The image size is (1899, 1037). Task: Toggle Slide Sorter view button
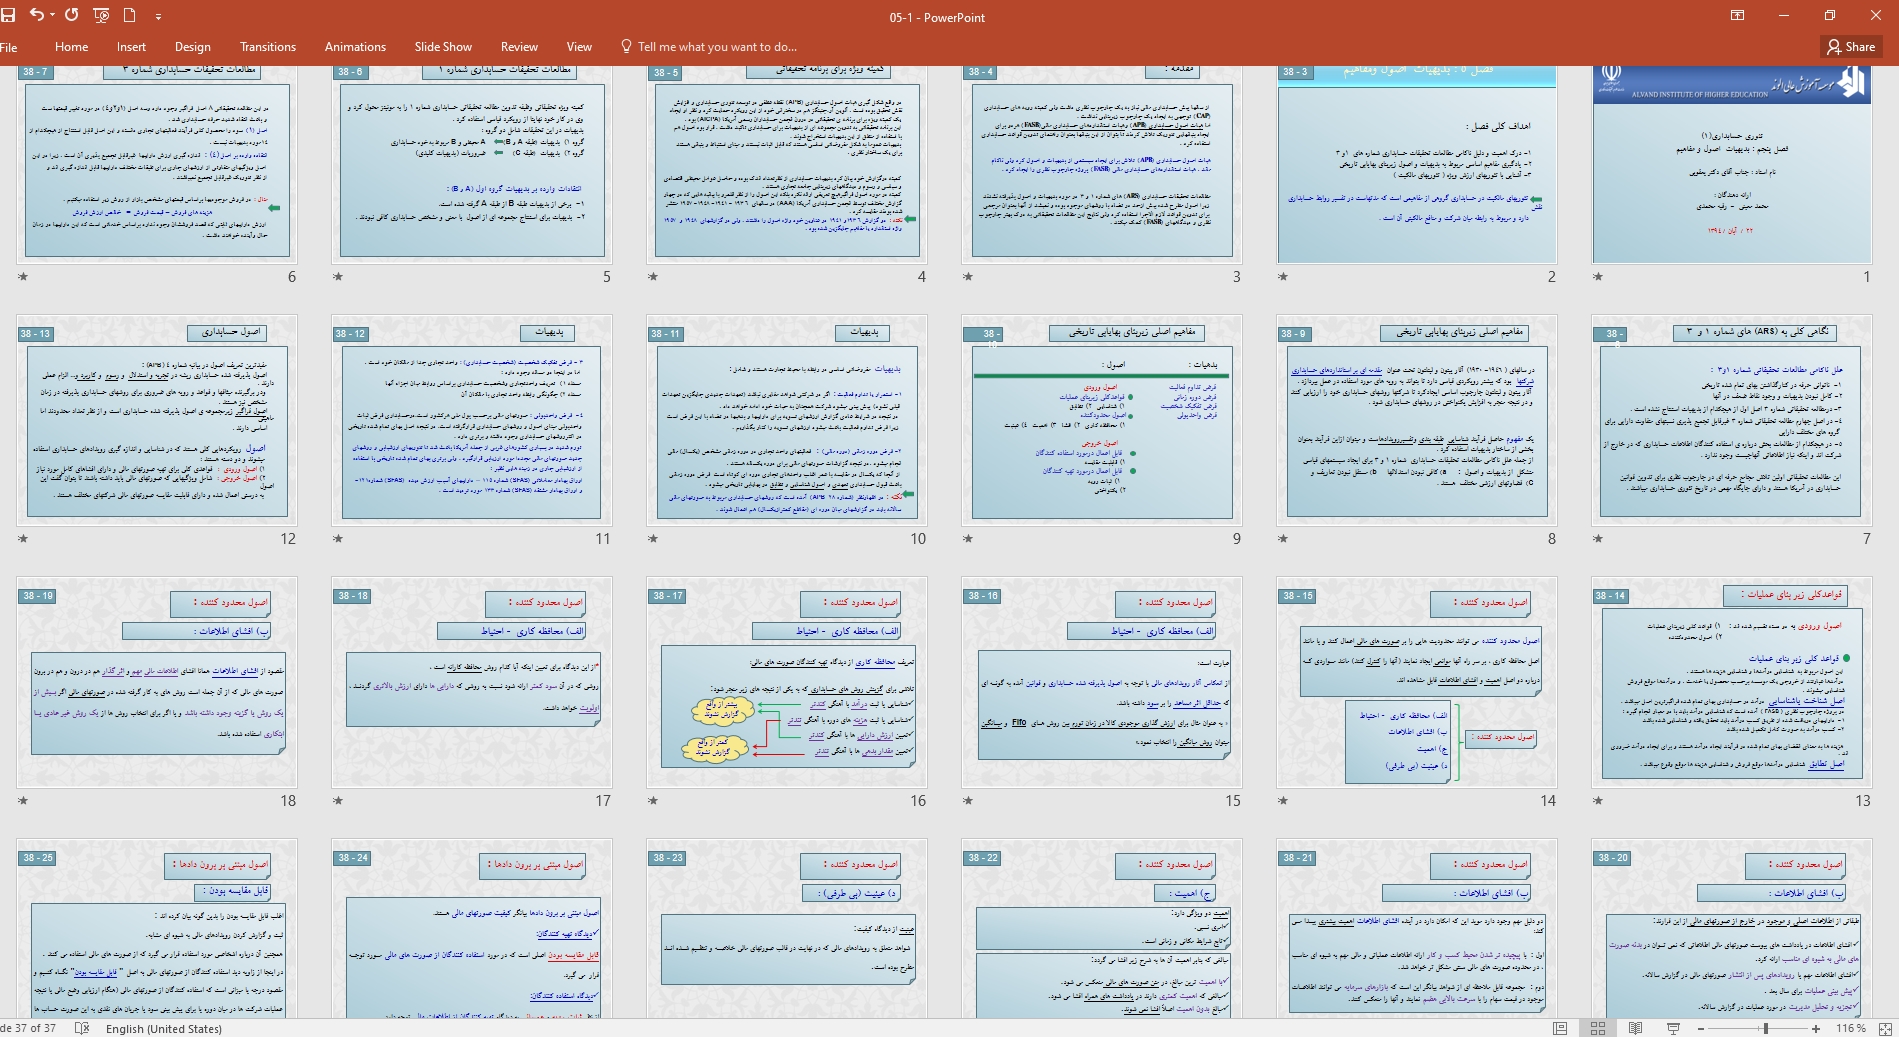[1598, 1028]
